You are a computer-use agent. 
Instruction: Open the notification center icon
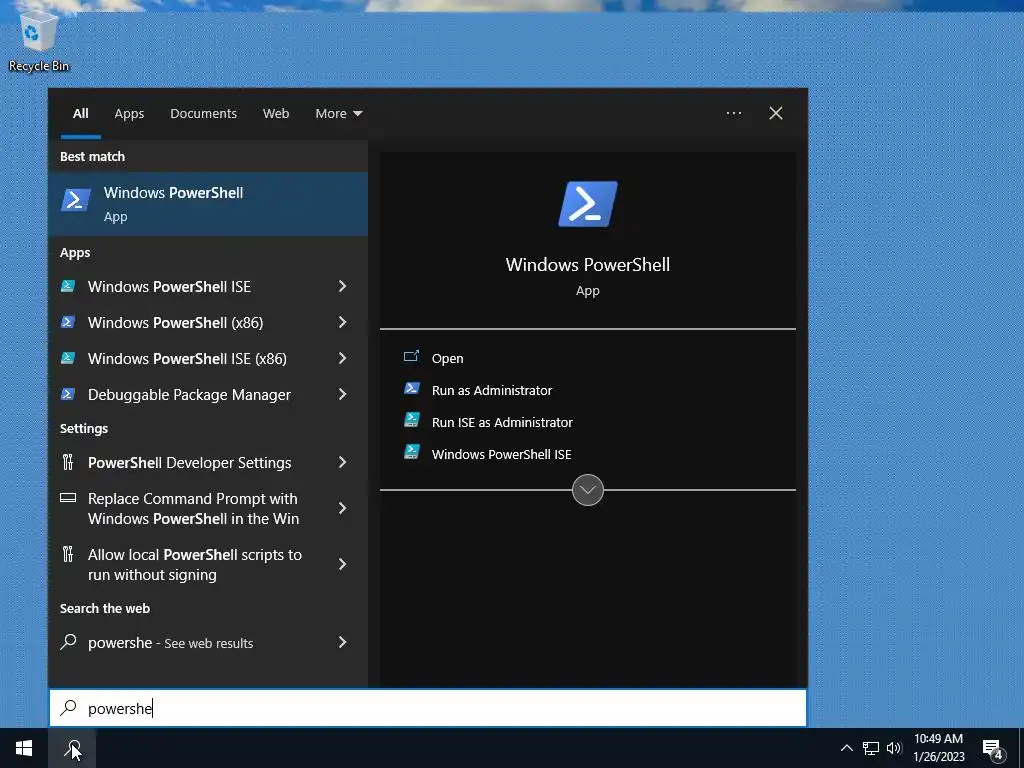tap(993, 749)
